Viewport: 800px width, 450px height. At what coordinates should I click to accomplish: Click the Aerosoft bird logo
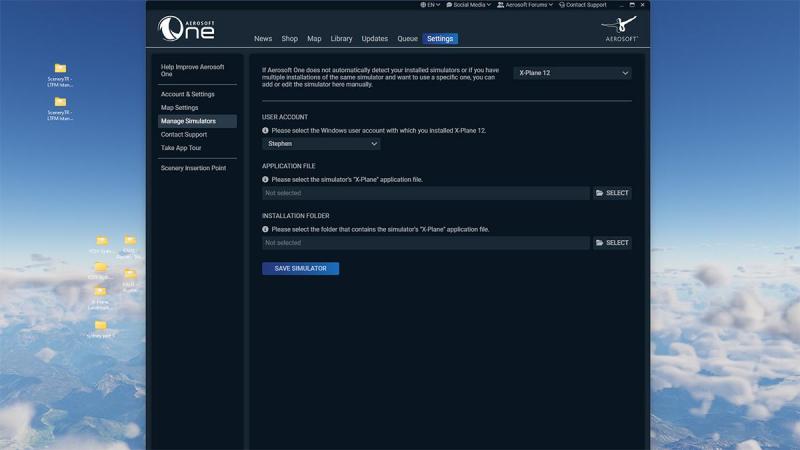point(620,29)
